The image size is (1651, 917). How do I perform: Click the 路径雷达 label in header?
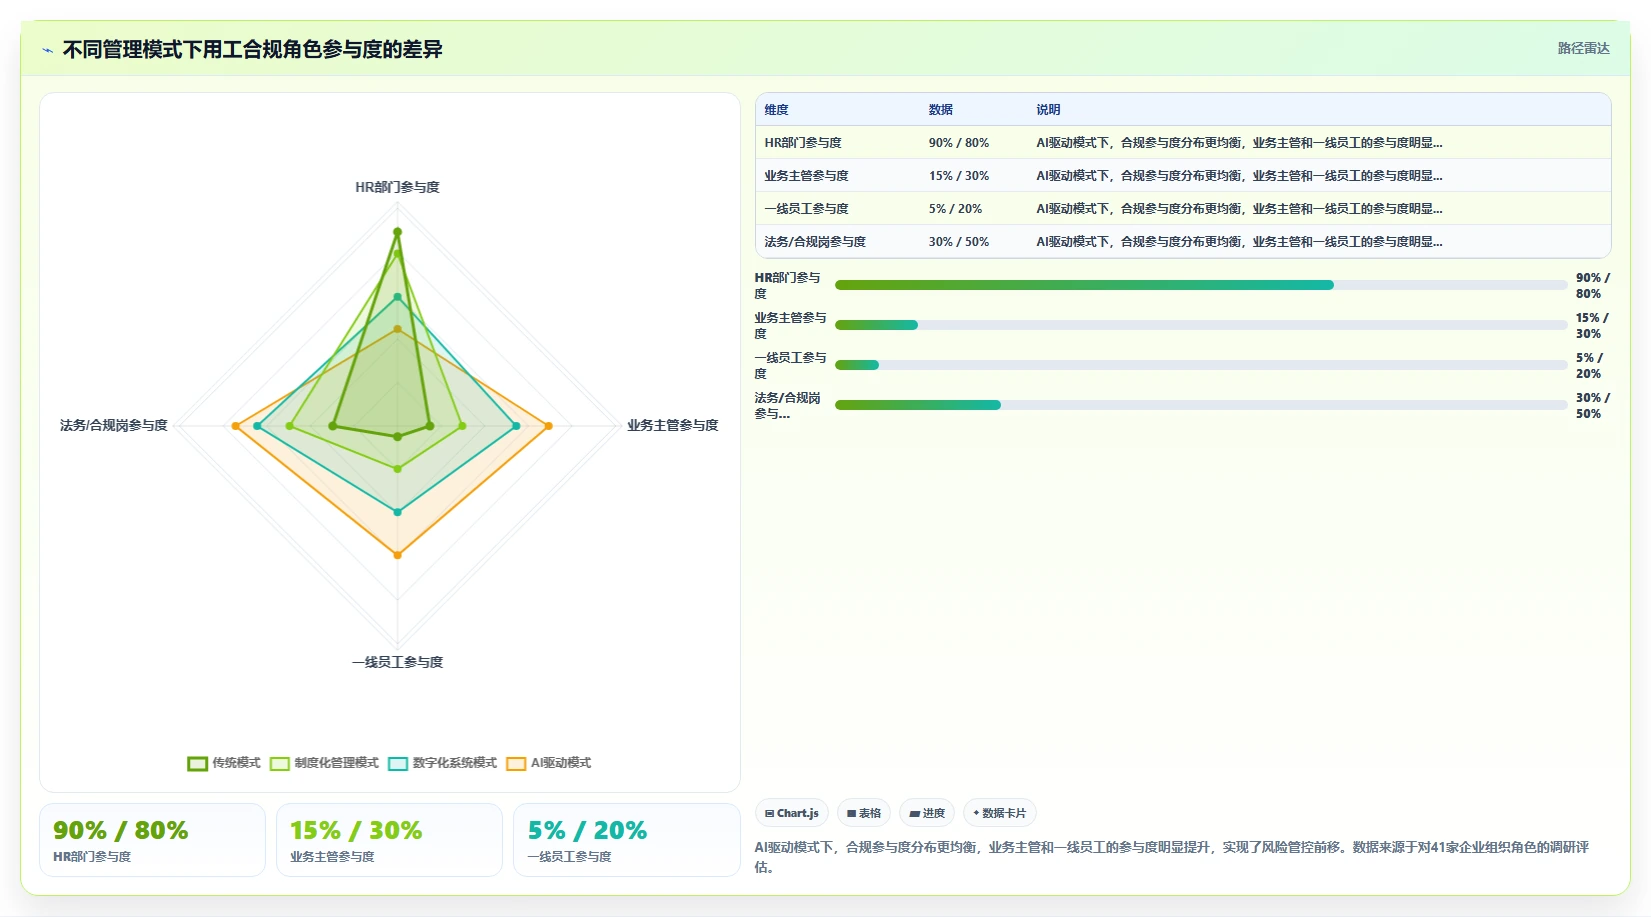(x=1583, y=48)
